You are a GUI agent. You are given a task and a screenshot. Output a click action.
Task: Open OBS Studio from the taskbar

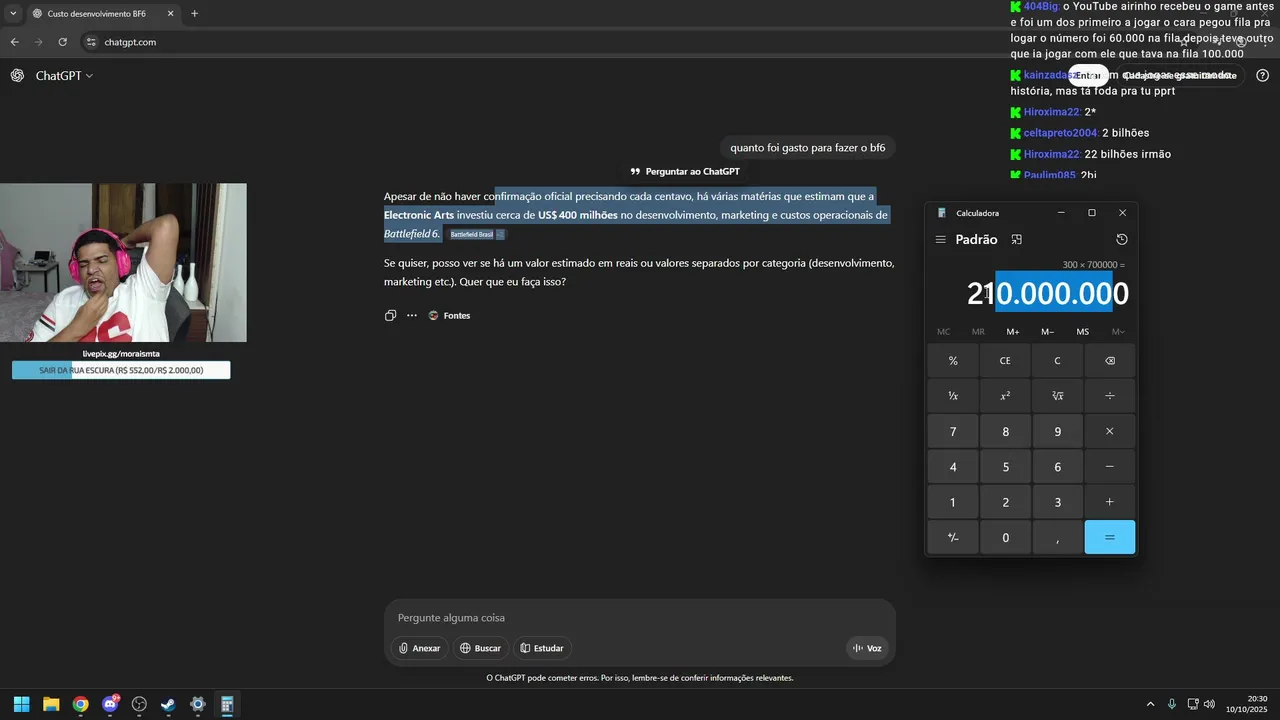(139, 705)
